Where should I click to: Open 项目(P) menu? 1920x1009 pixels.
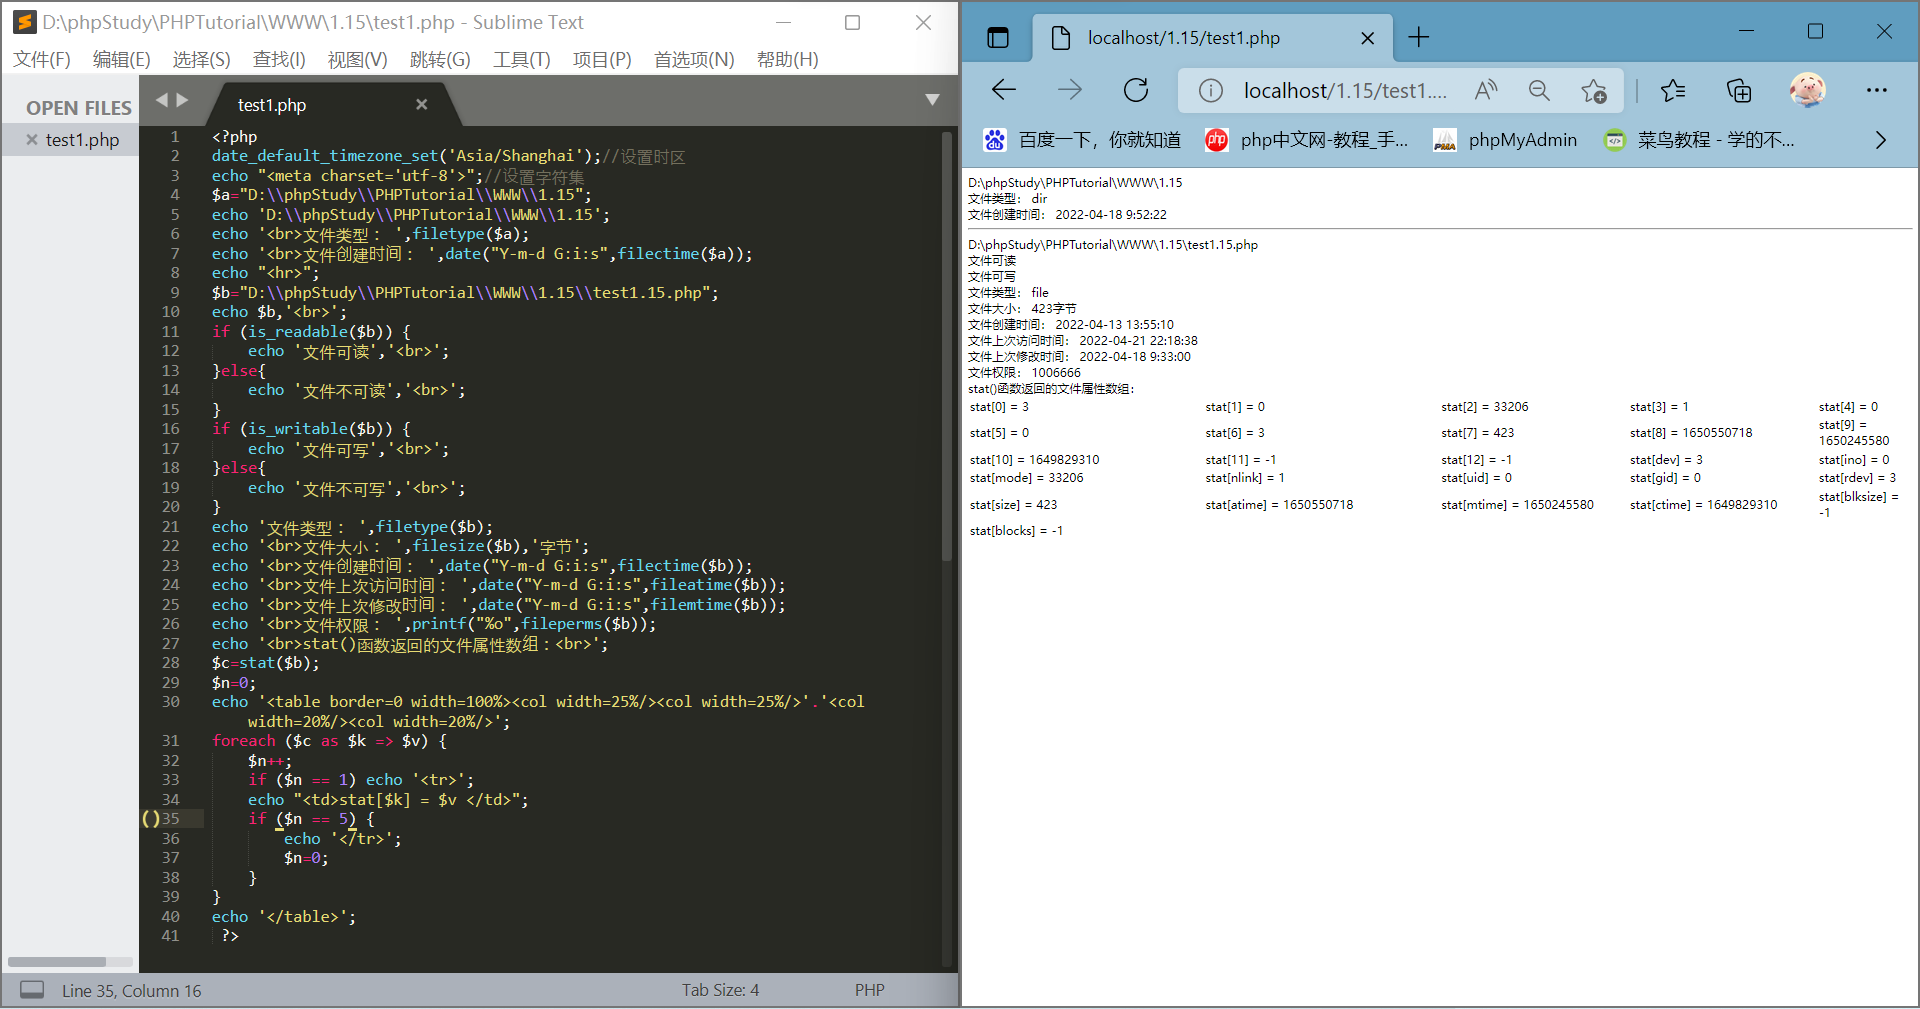pyautogui.click(x=602, y=60)
